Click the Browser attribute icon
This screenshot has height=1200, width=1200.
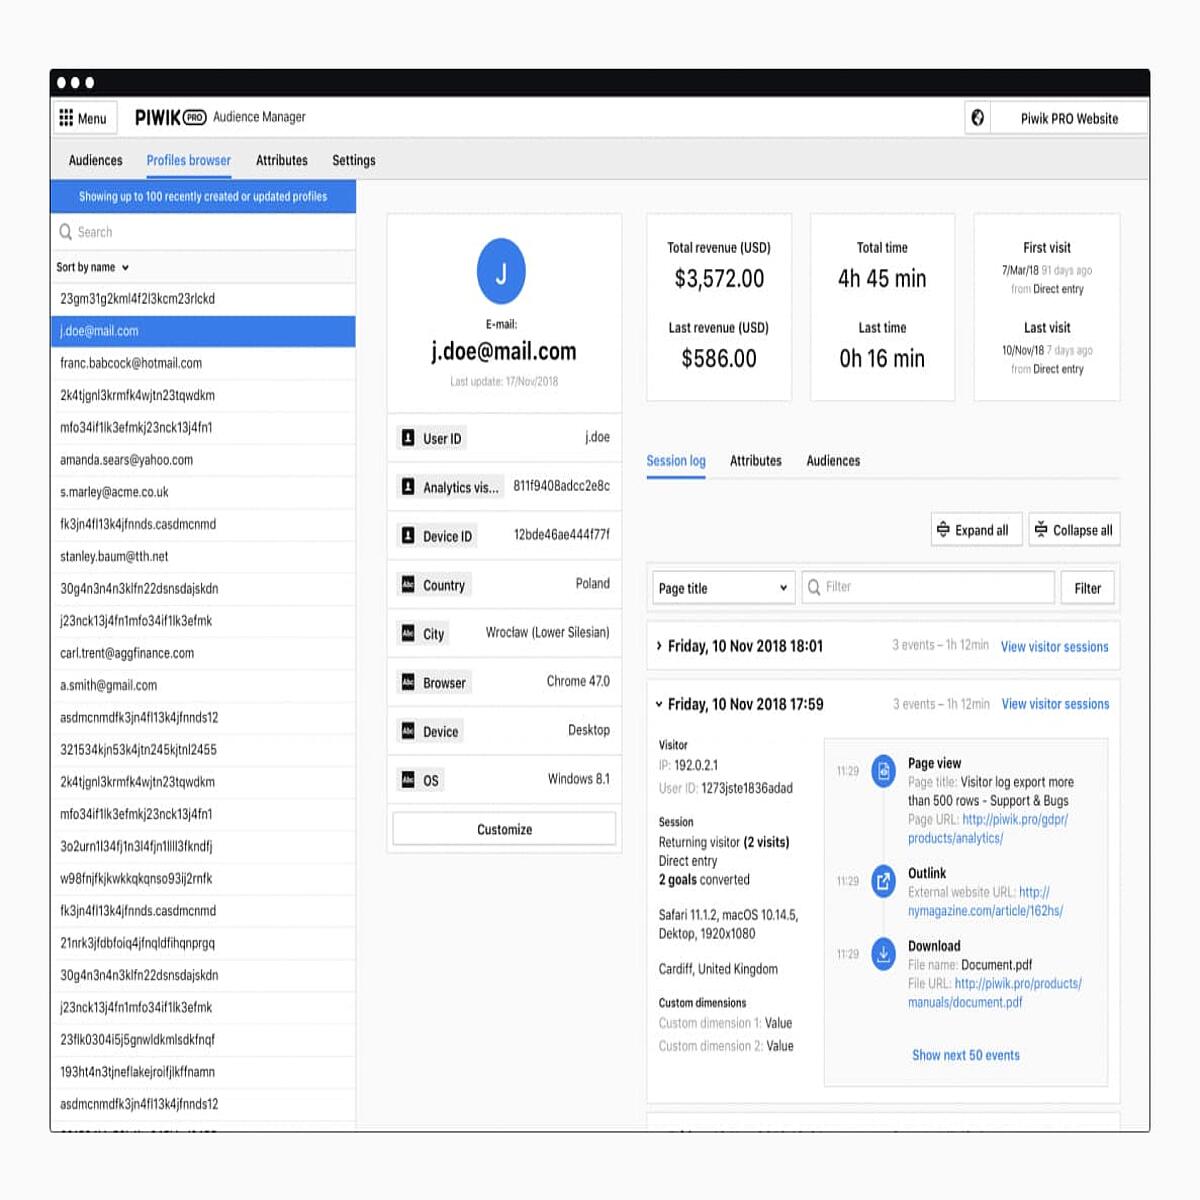[x=408, y=682]
